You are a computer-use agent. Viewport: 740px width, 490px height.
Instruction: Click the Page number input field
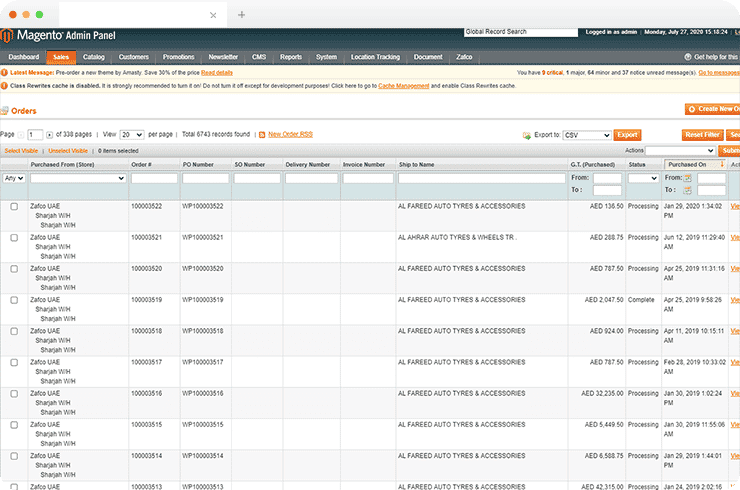(35, 135)
